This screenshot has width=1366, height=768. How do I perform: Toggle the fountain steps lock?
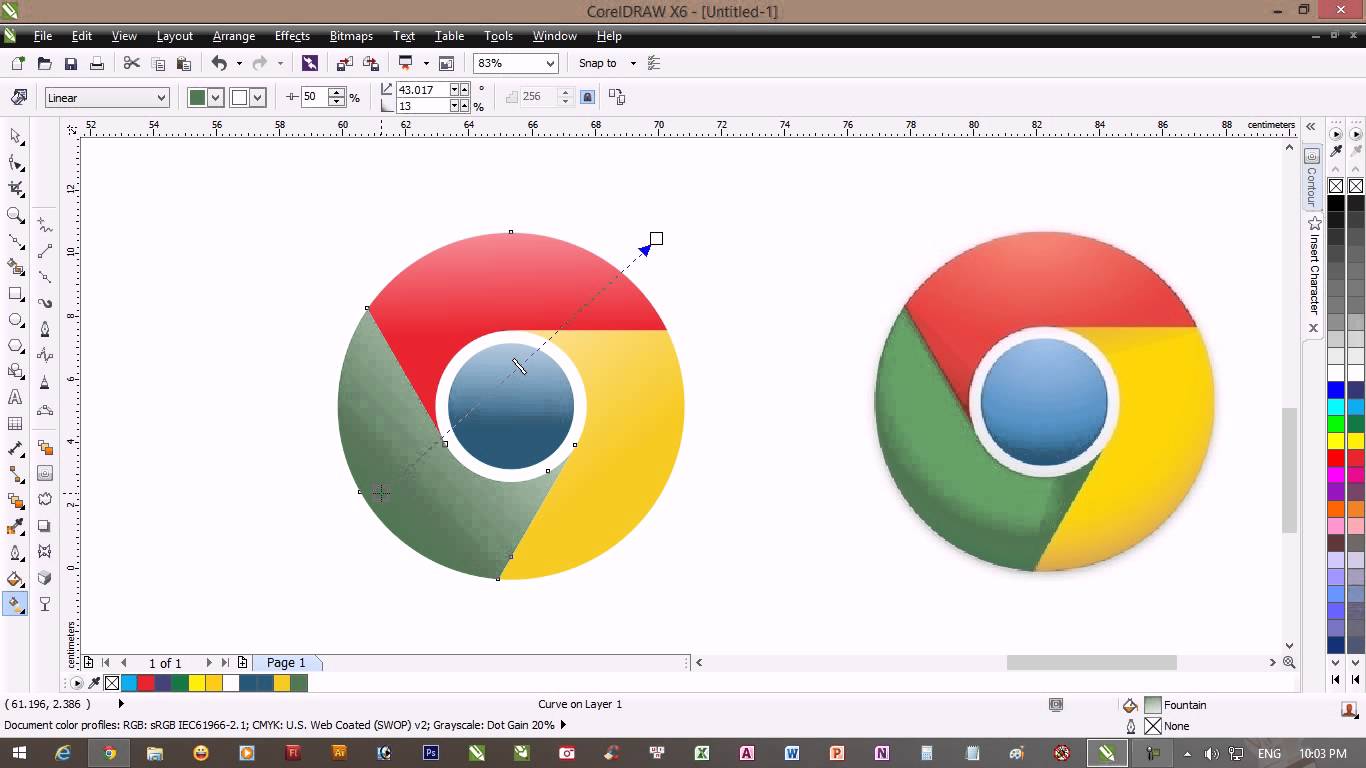click(587, 97)
